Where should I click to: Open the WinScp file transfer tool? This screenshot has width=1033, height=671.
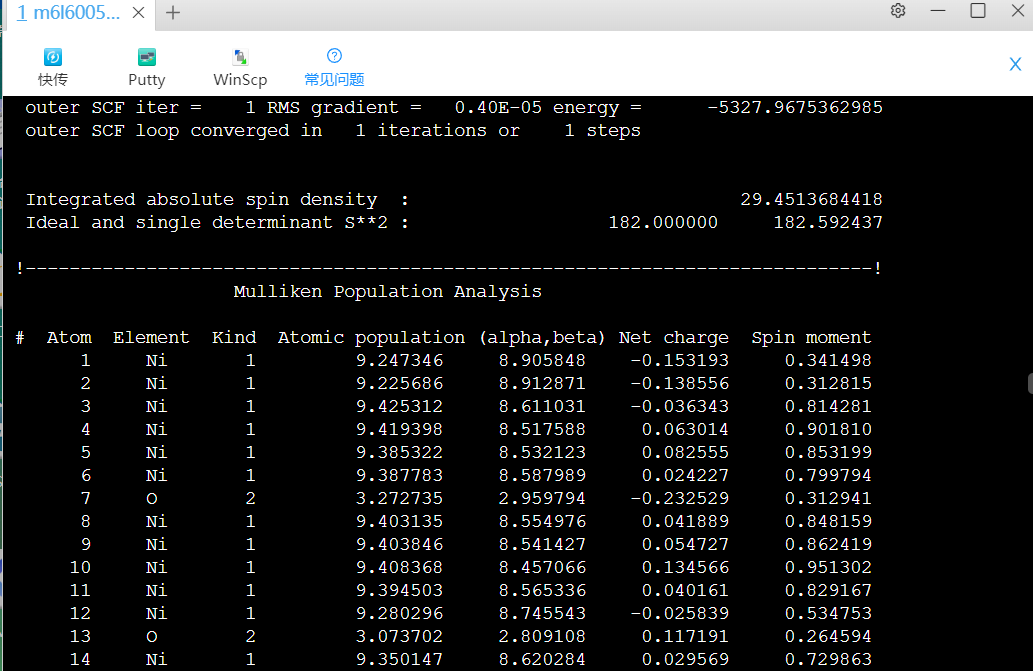click(x=240, y=67)
